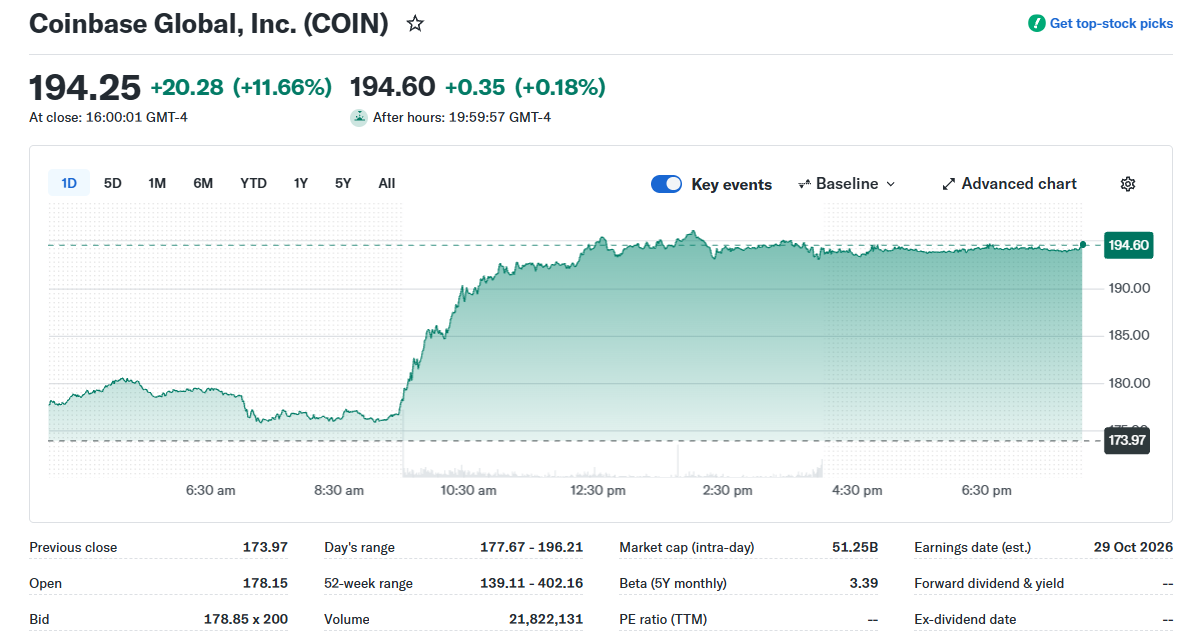Click the 185.00 price axis label
This screenshot has height=635, width=1193.
click(1129, 335)
